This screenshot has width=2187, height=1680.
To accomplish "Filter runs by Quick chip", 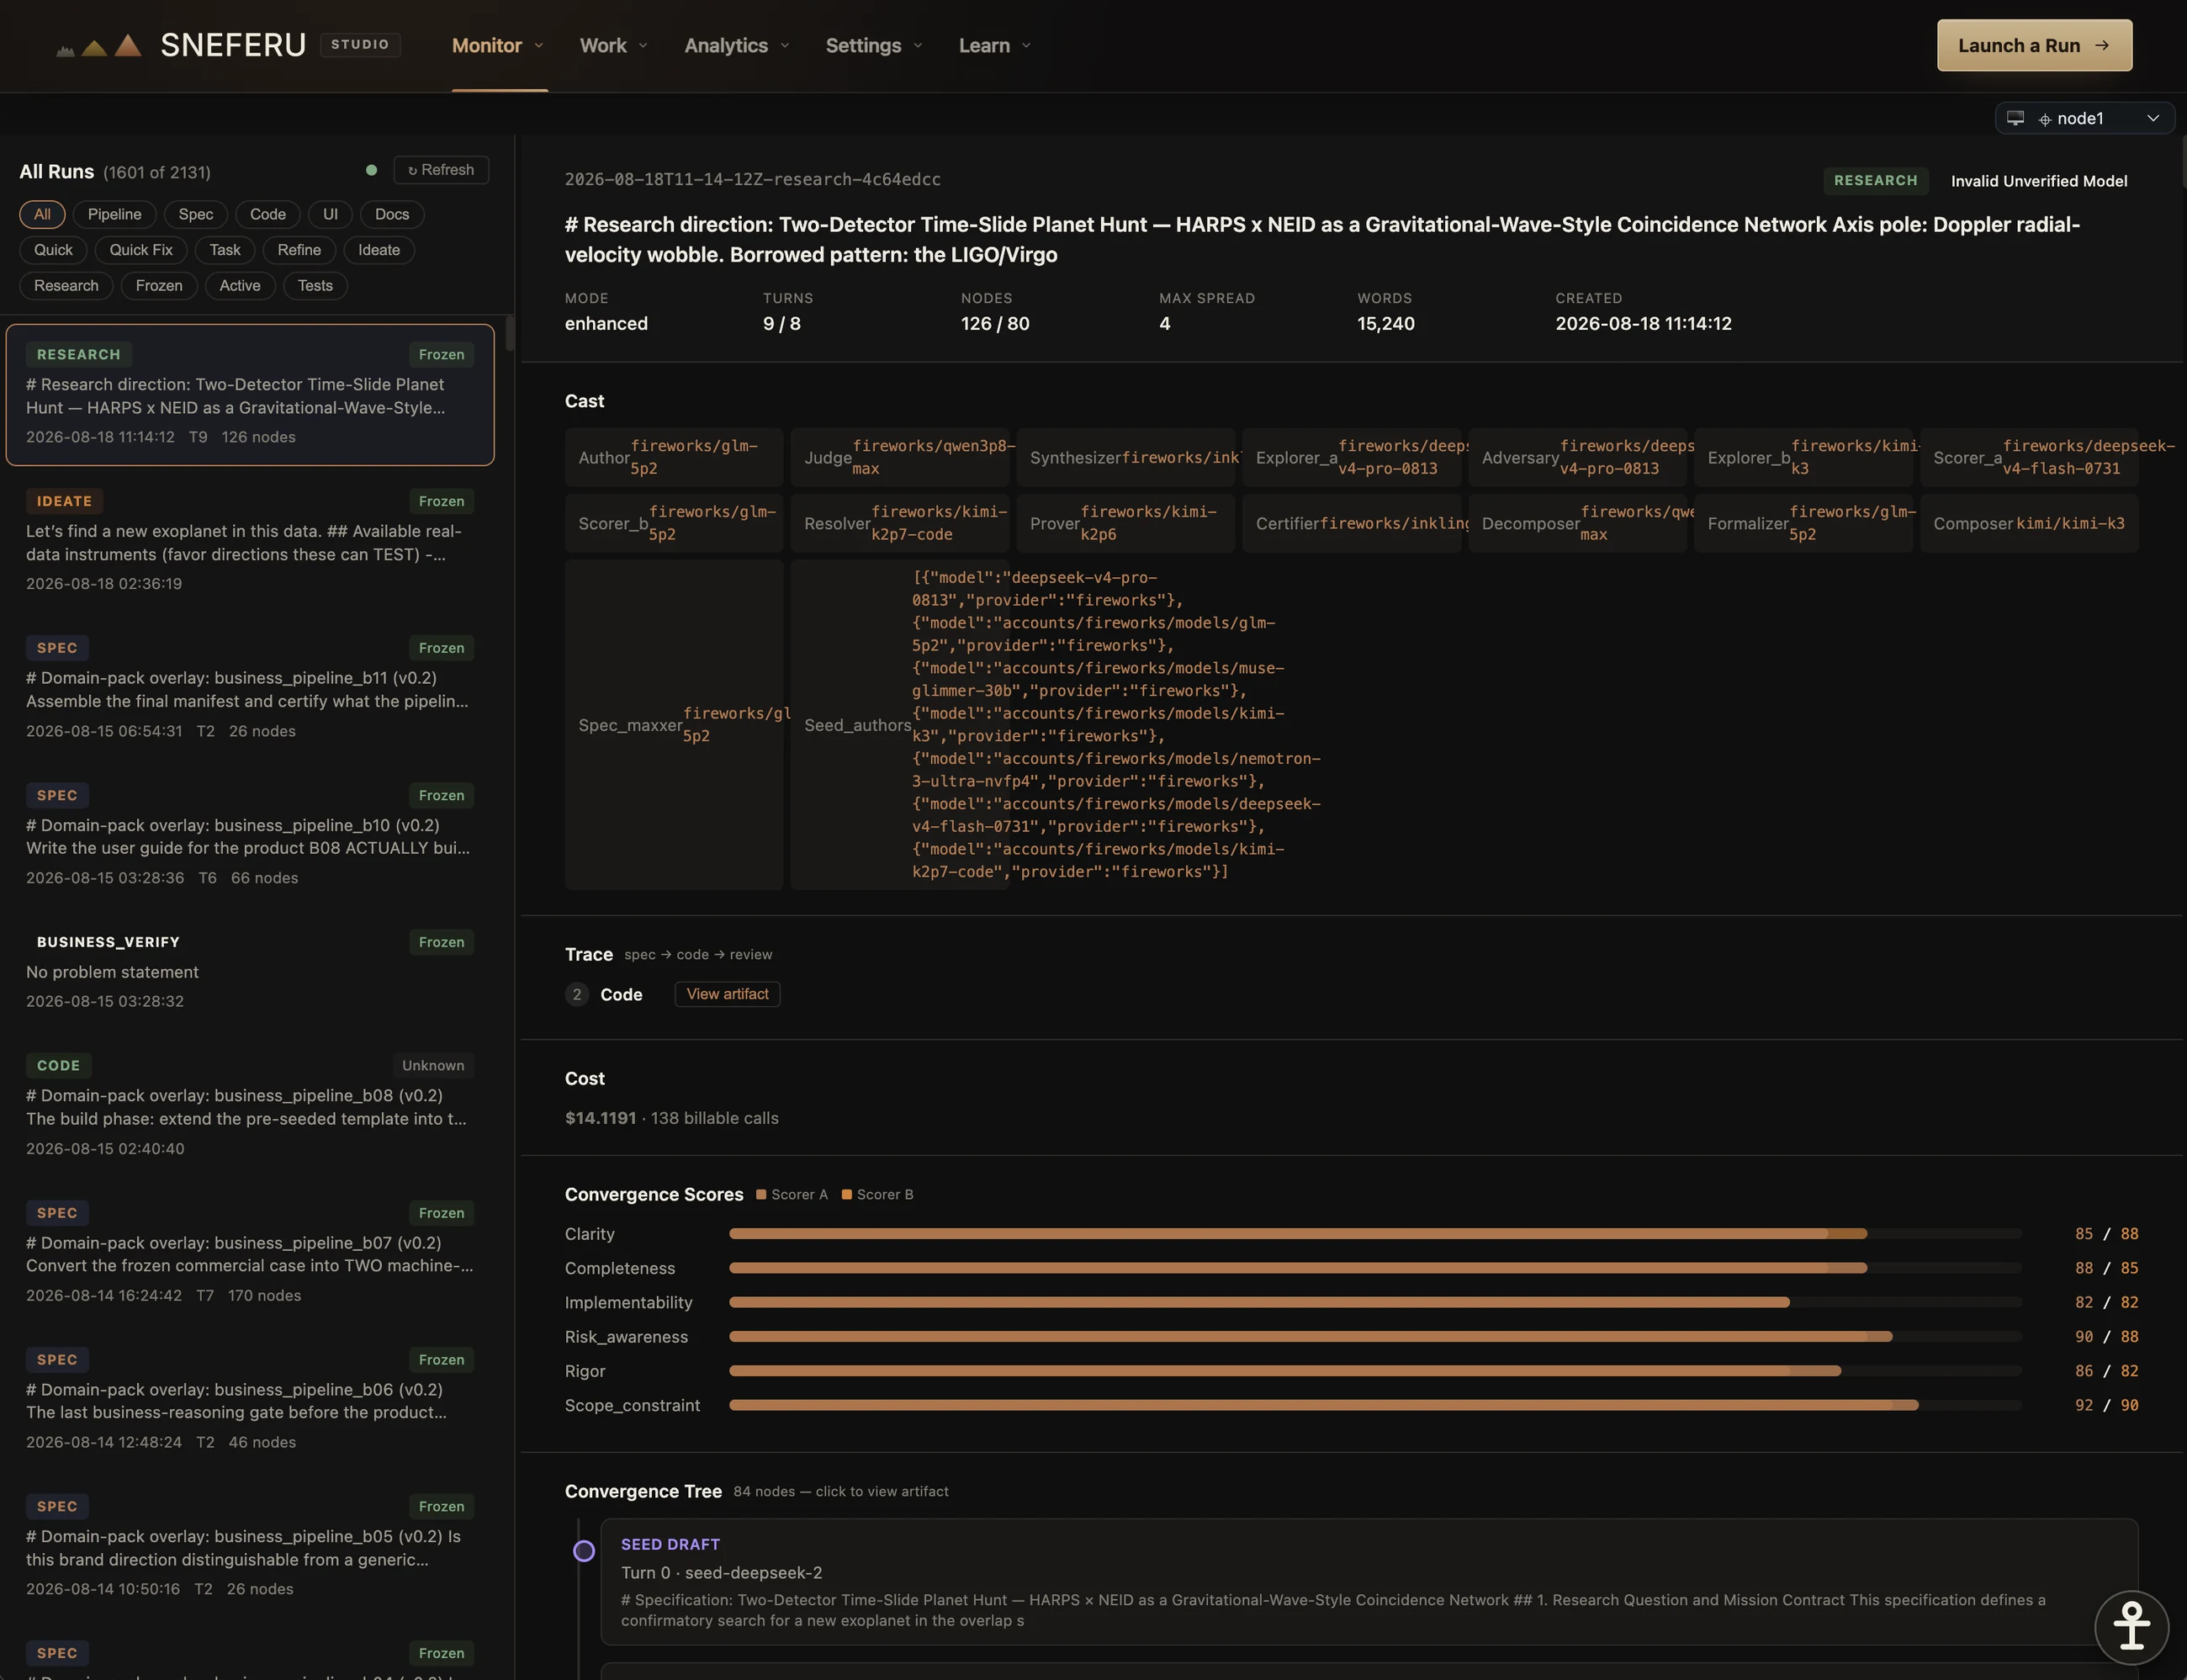I will click(x=53, y=250).
